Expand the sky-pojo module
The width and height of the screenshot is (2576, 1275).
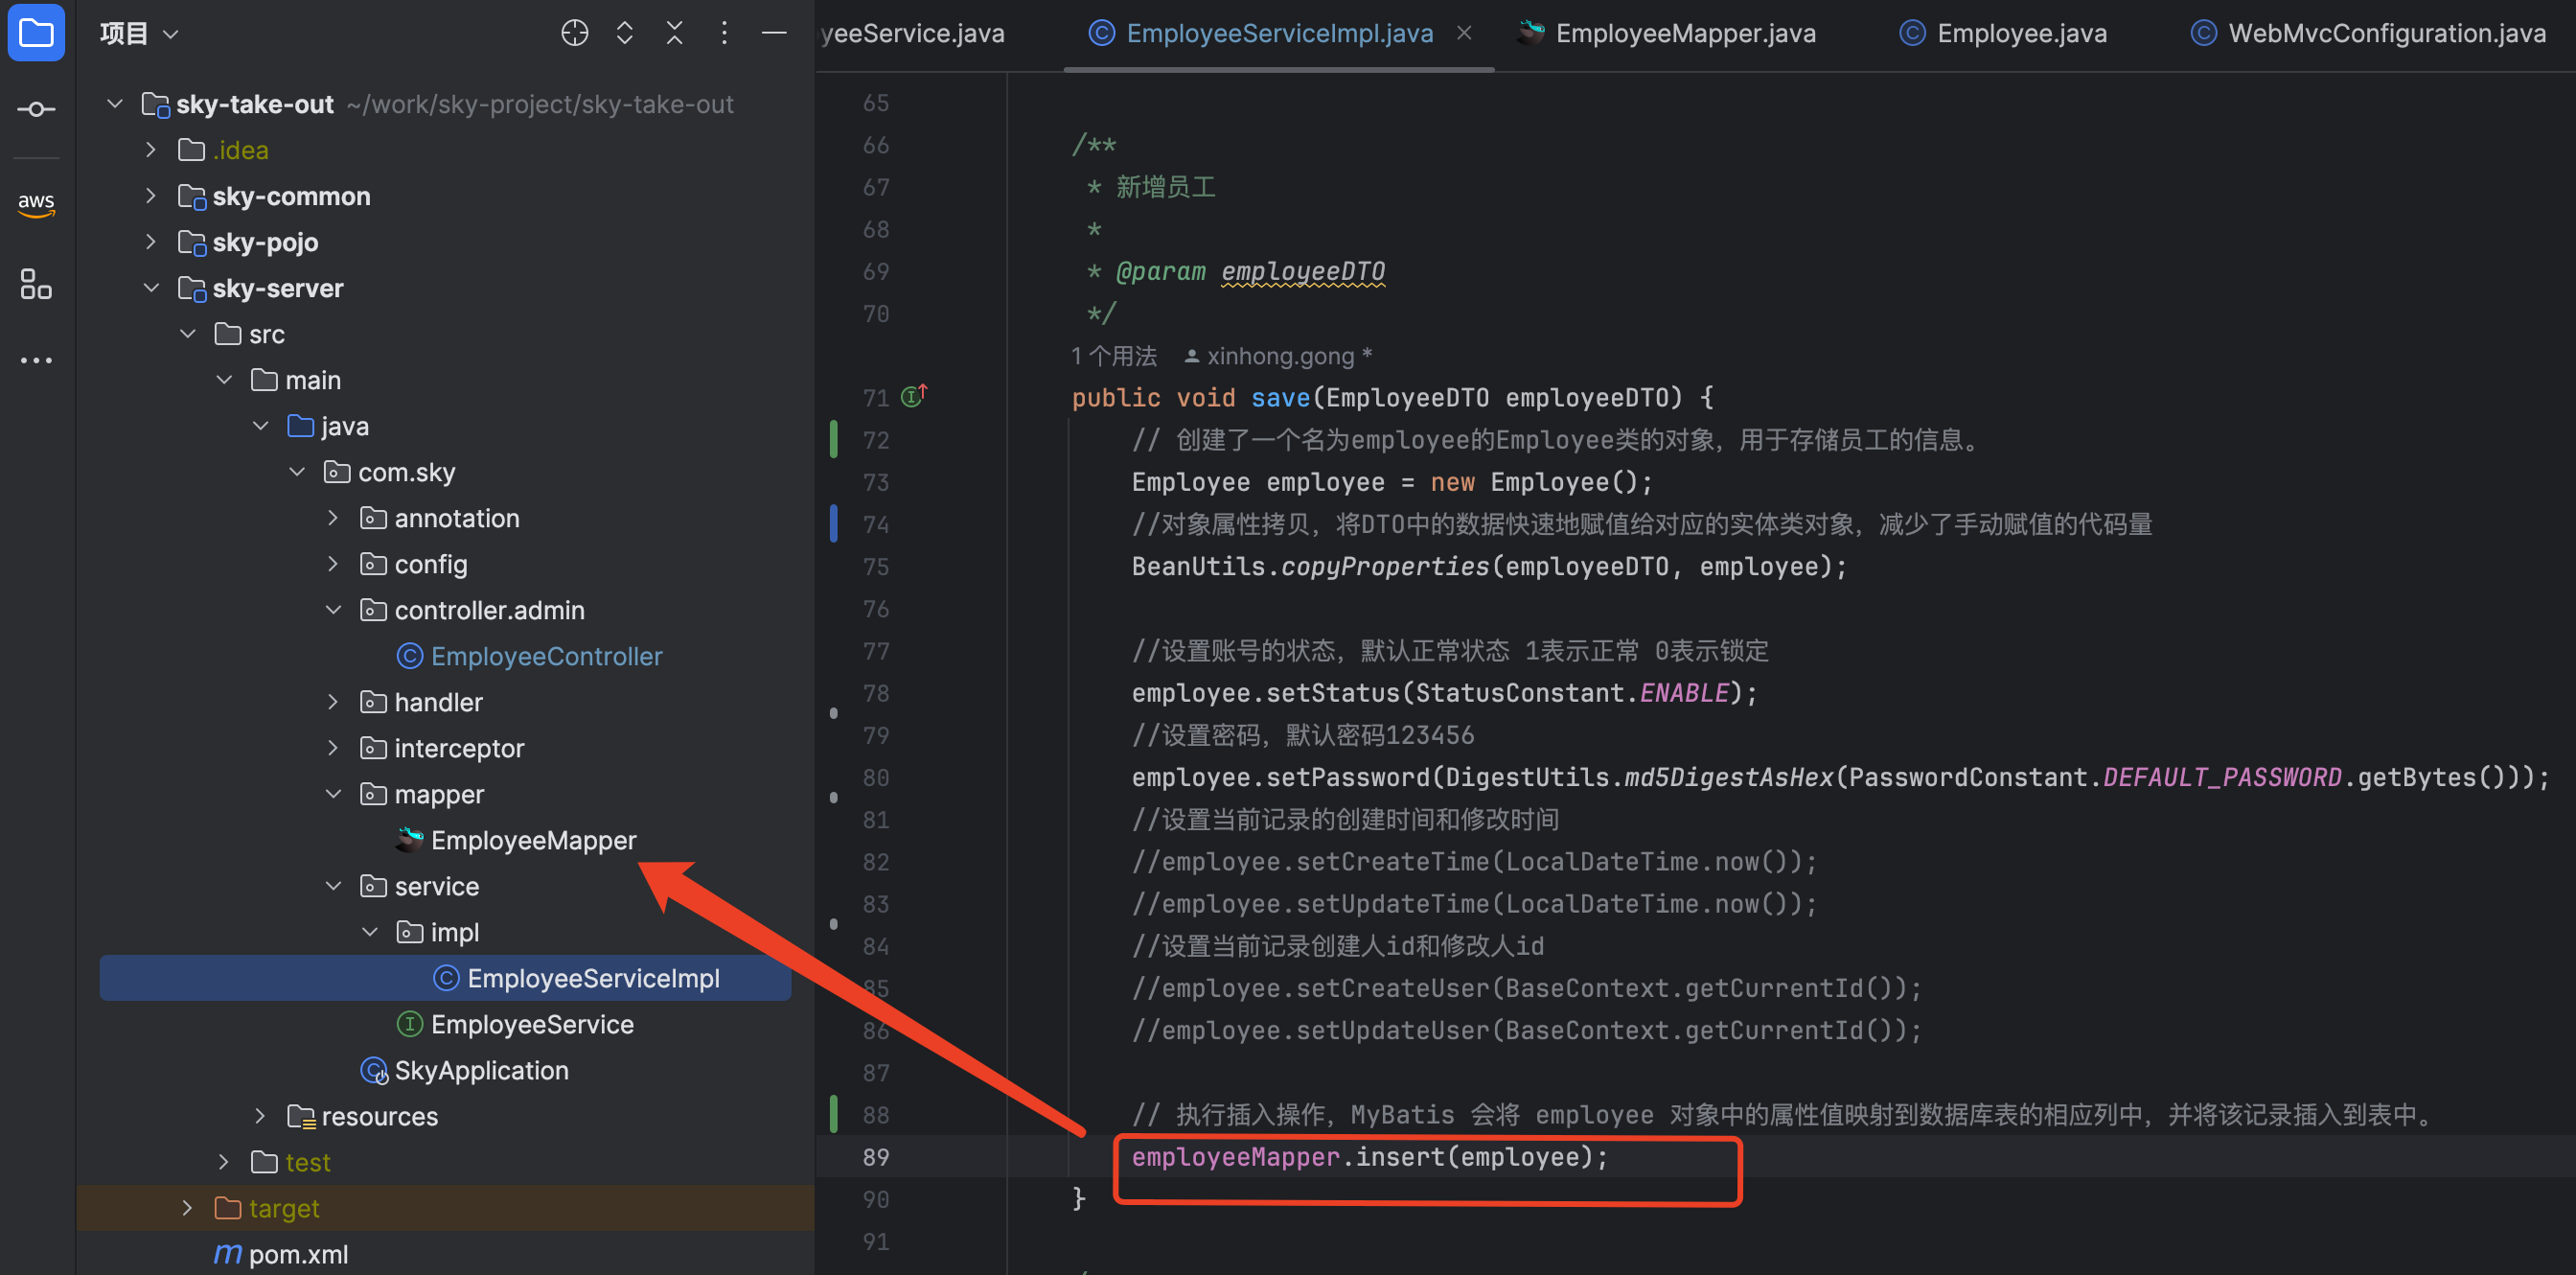click(x=151, y=242)
